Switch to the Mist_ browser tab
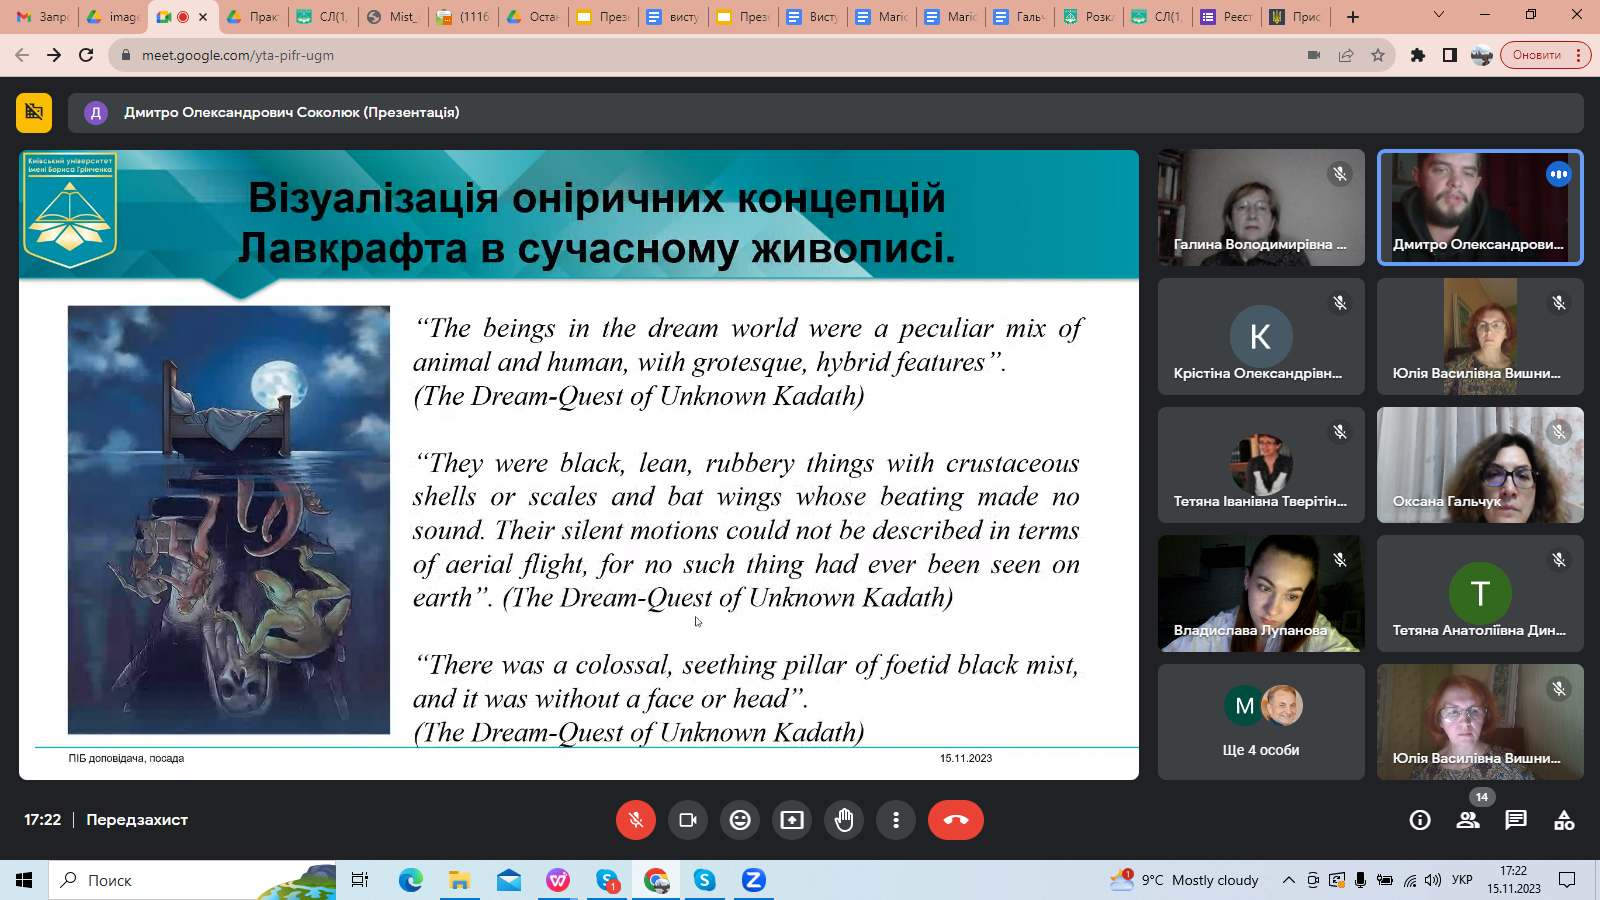Viewport: 1600px width, 900px height. pos(394,16)
